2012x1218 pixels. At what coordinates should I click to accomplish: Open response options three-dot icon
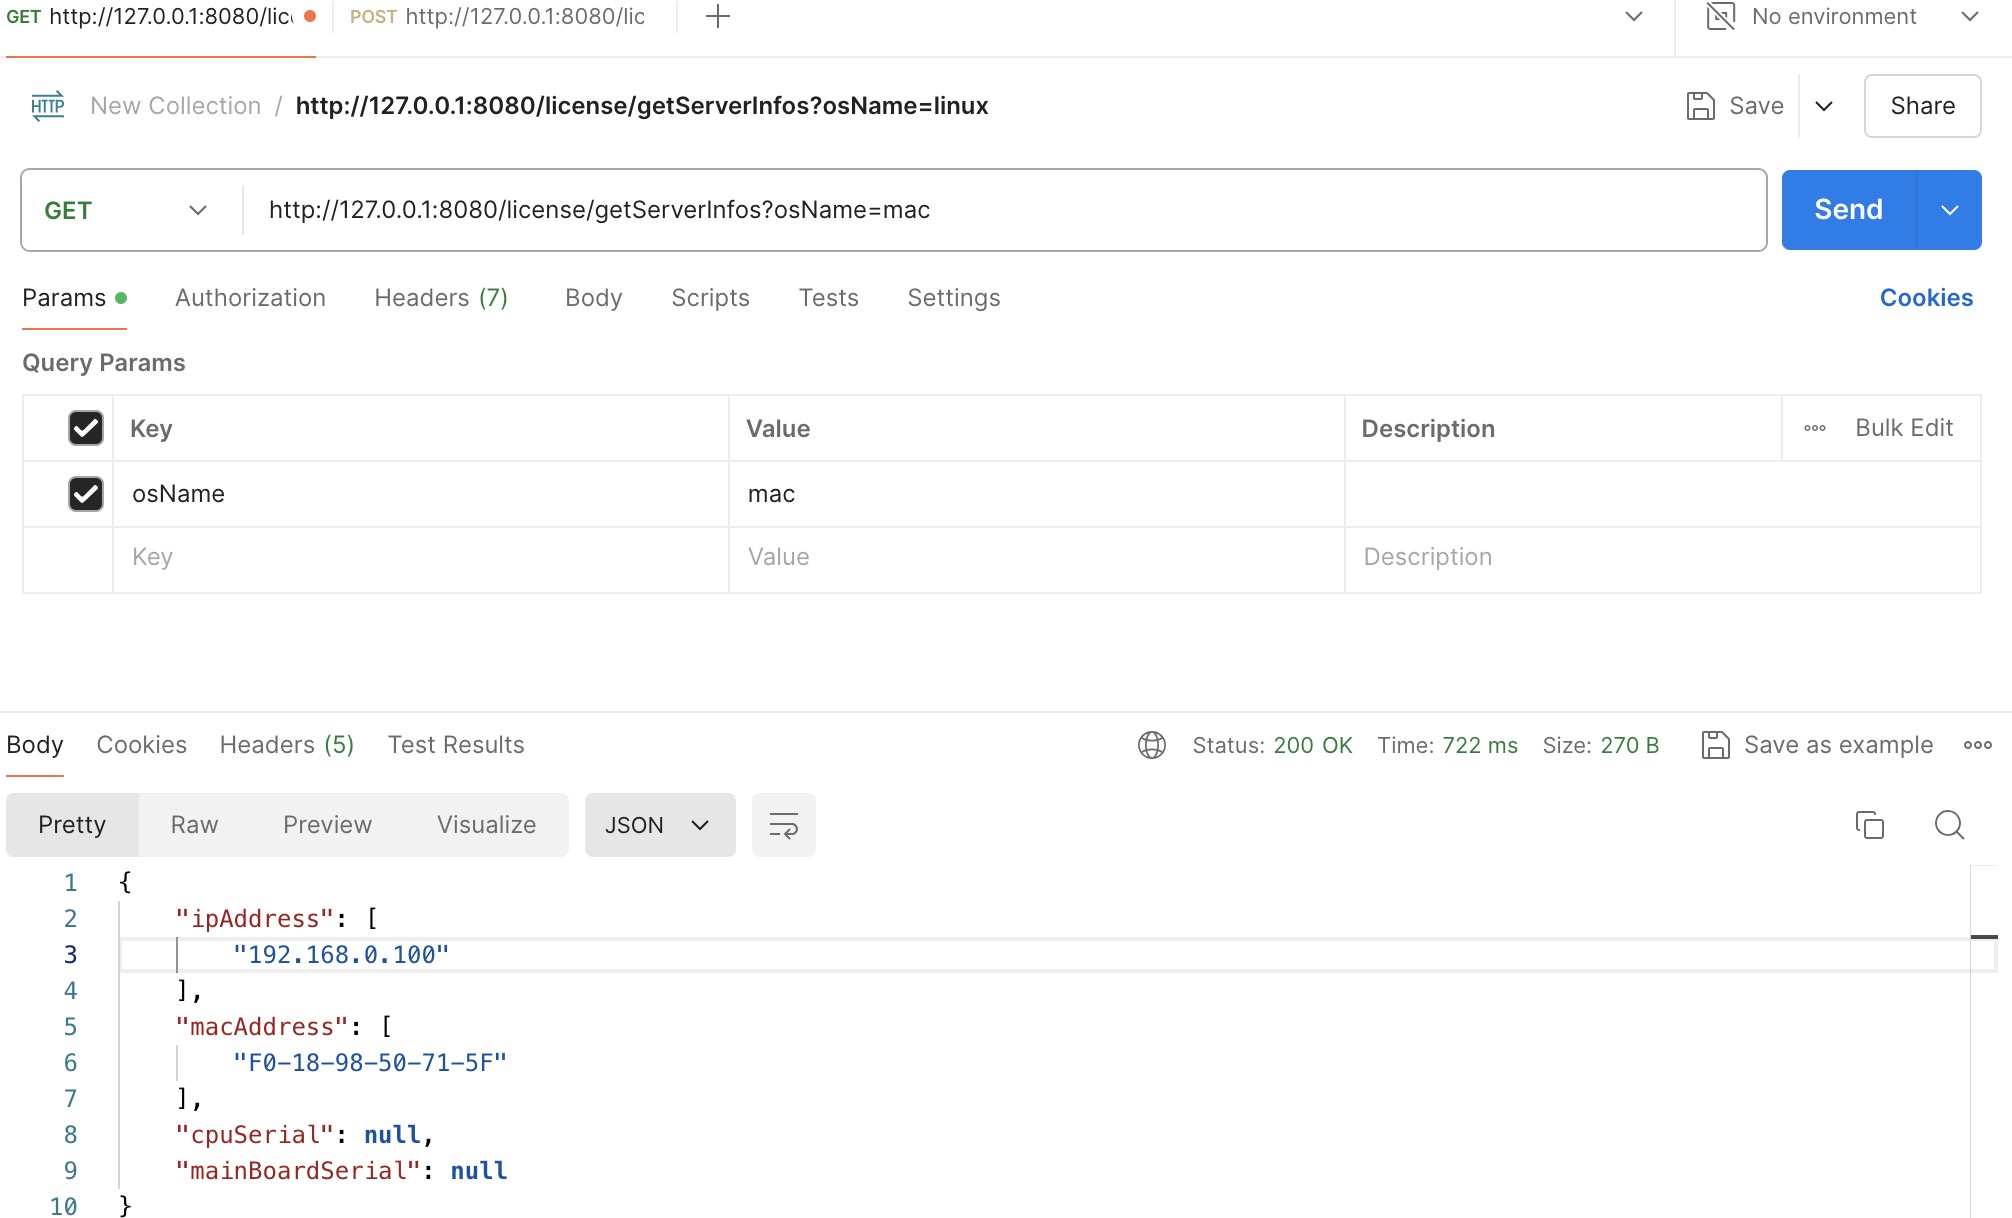click(x=1977, y=745)
